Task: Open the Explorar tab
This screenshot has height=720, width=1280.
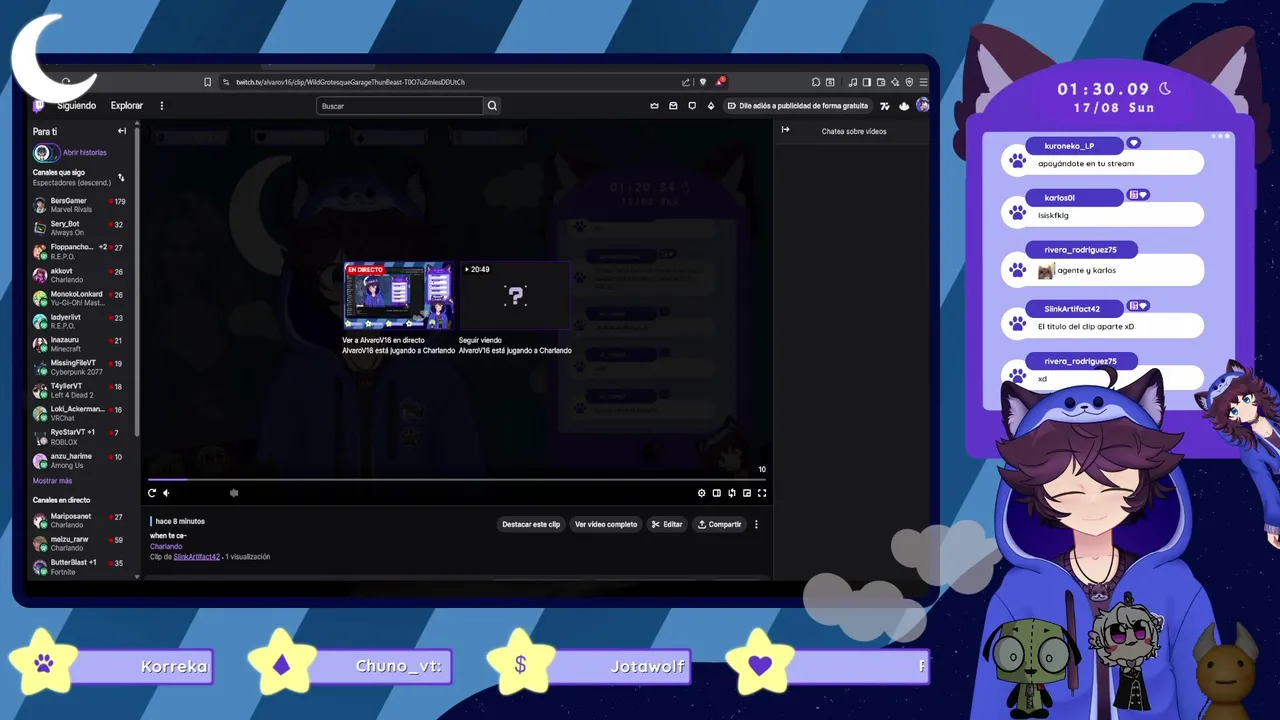Action: tap(127, 106)
